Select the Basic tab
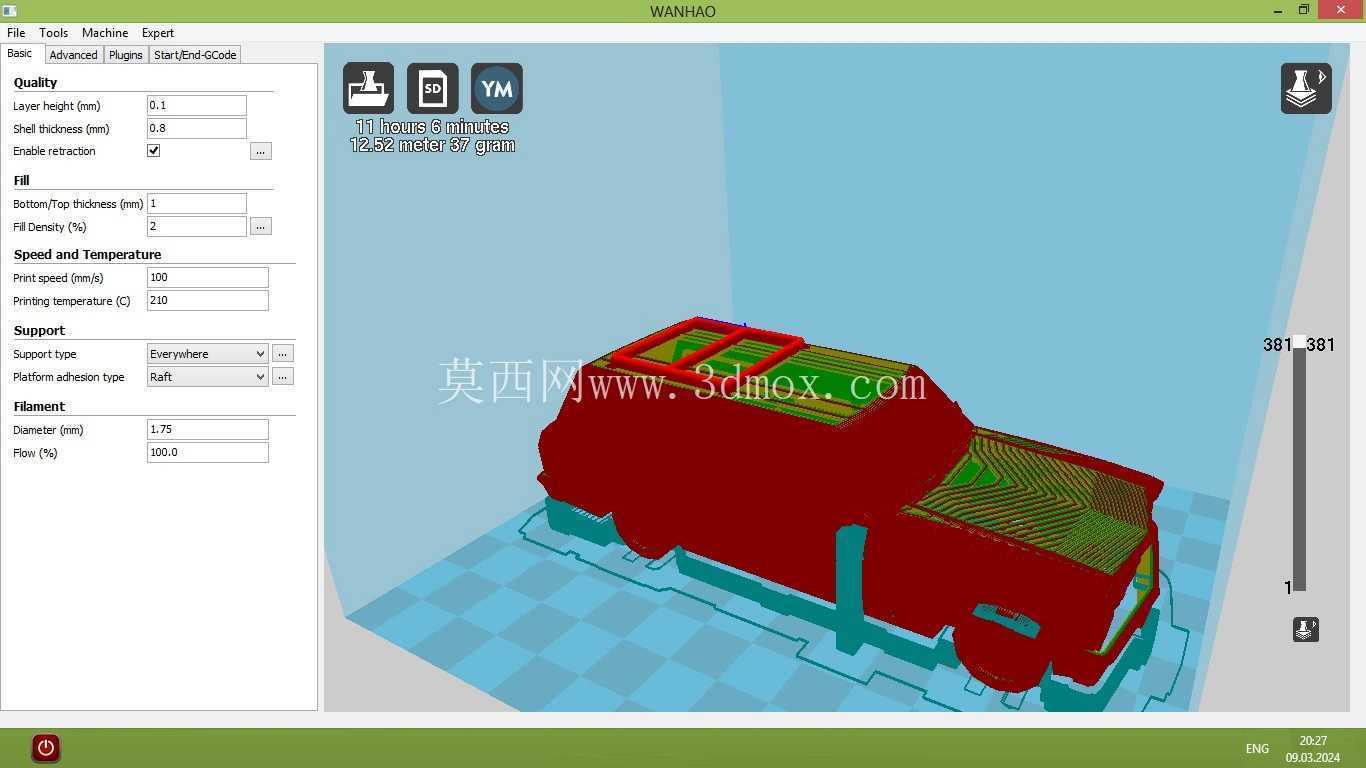Viewport: 1366px width, 768px height. tap(20, 54)
